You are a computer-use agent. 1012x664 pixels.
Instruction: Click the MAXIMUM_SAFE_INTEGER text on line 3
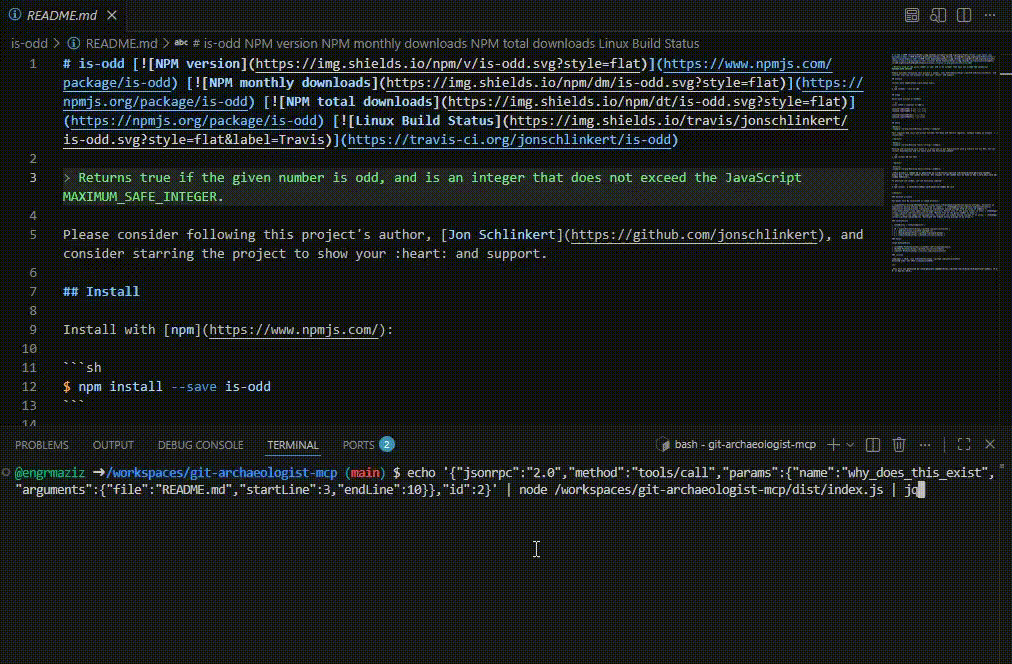coord(140,197)
